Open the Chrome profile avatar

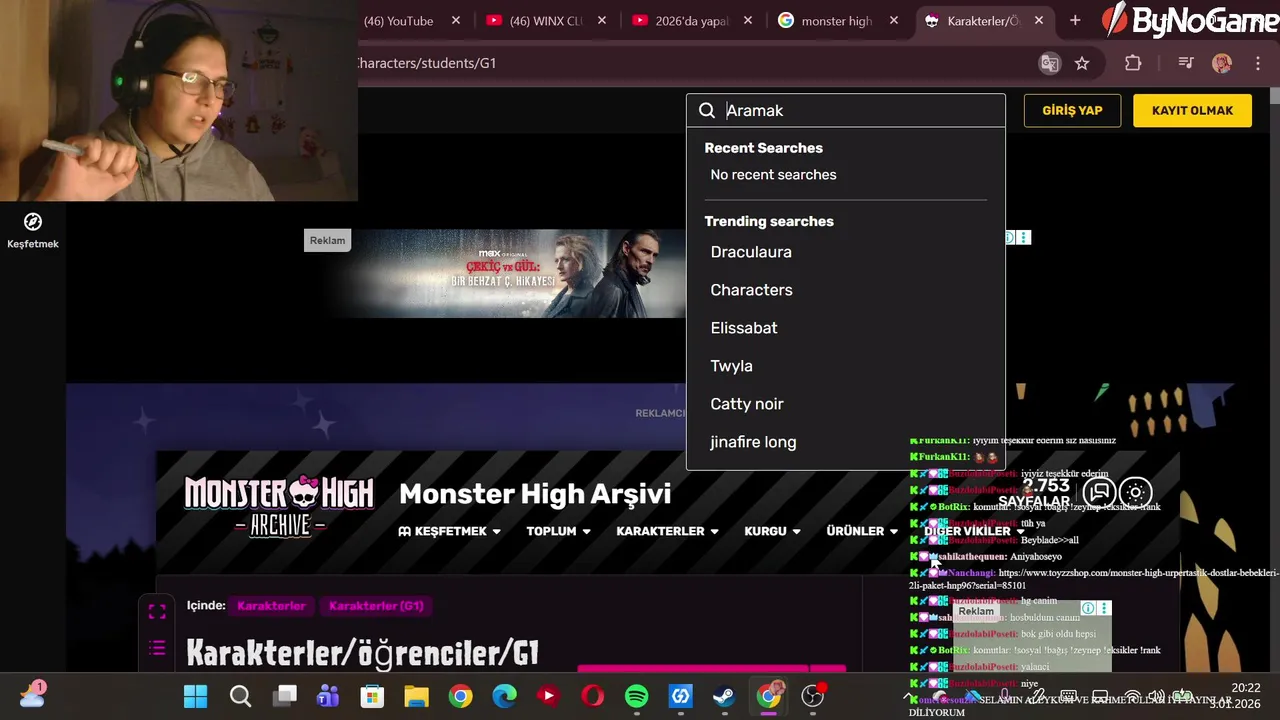point(1222,63)
